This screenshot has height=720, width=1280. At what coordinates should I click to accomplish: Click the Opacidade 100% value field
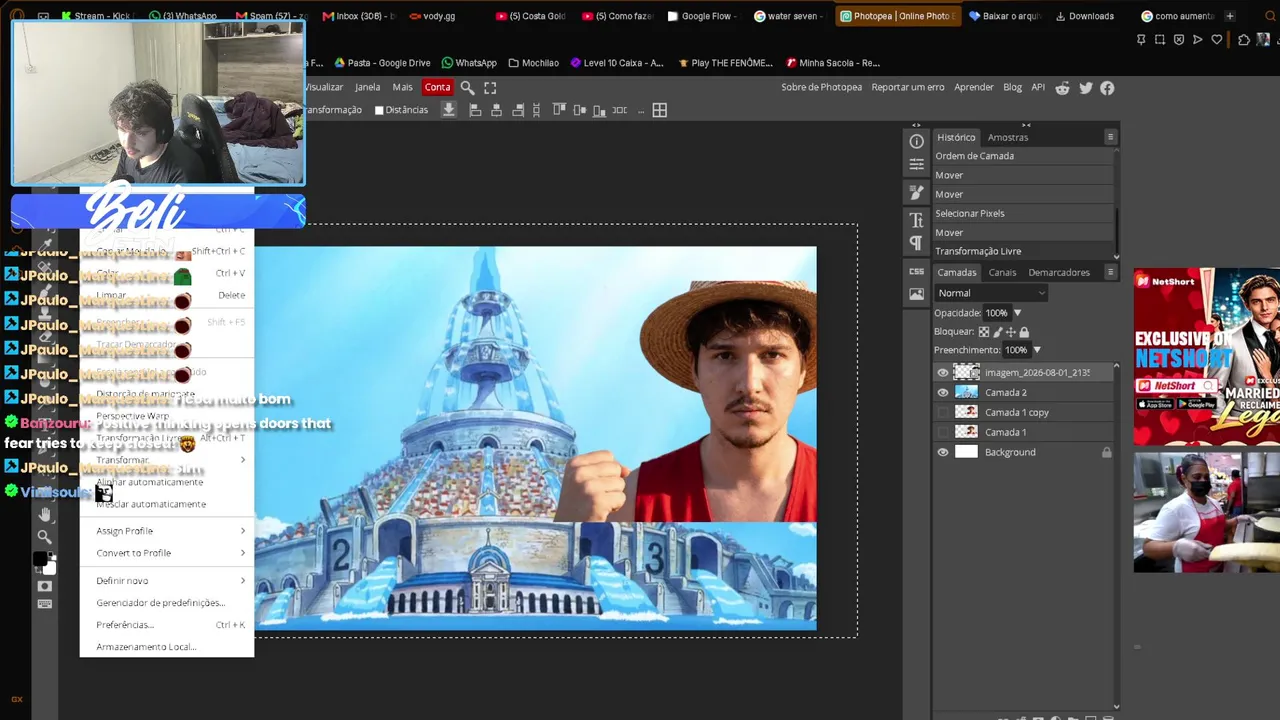pos(997,313)
